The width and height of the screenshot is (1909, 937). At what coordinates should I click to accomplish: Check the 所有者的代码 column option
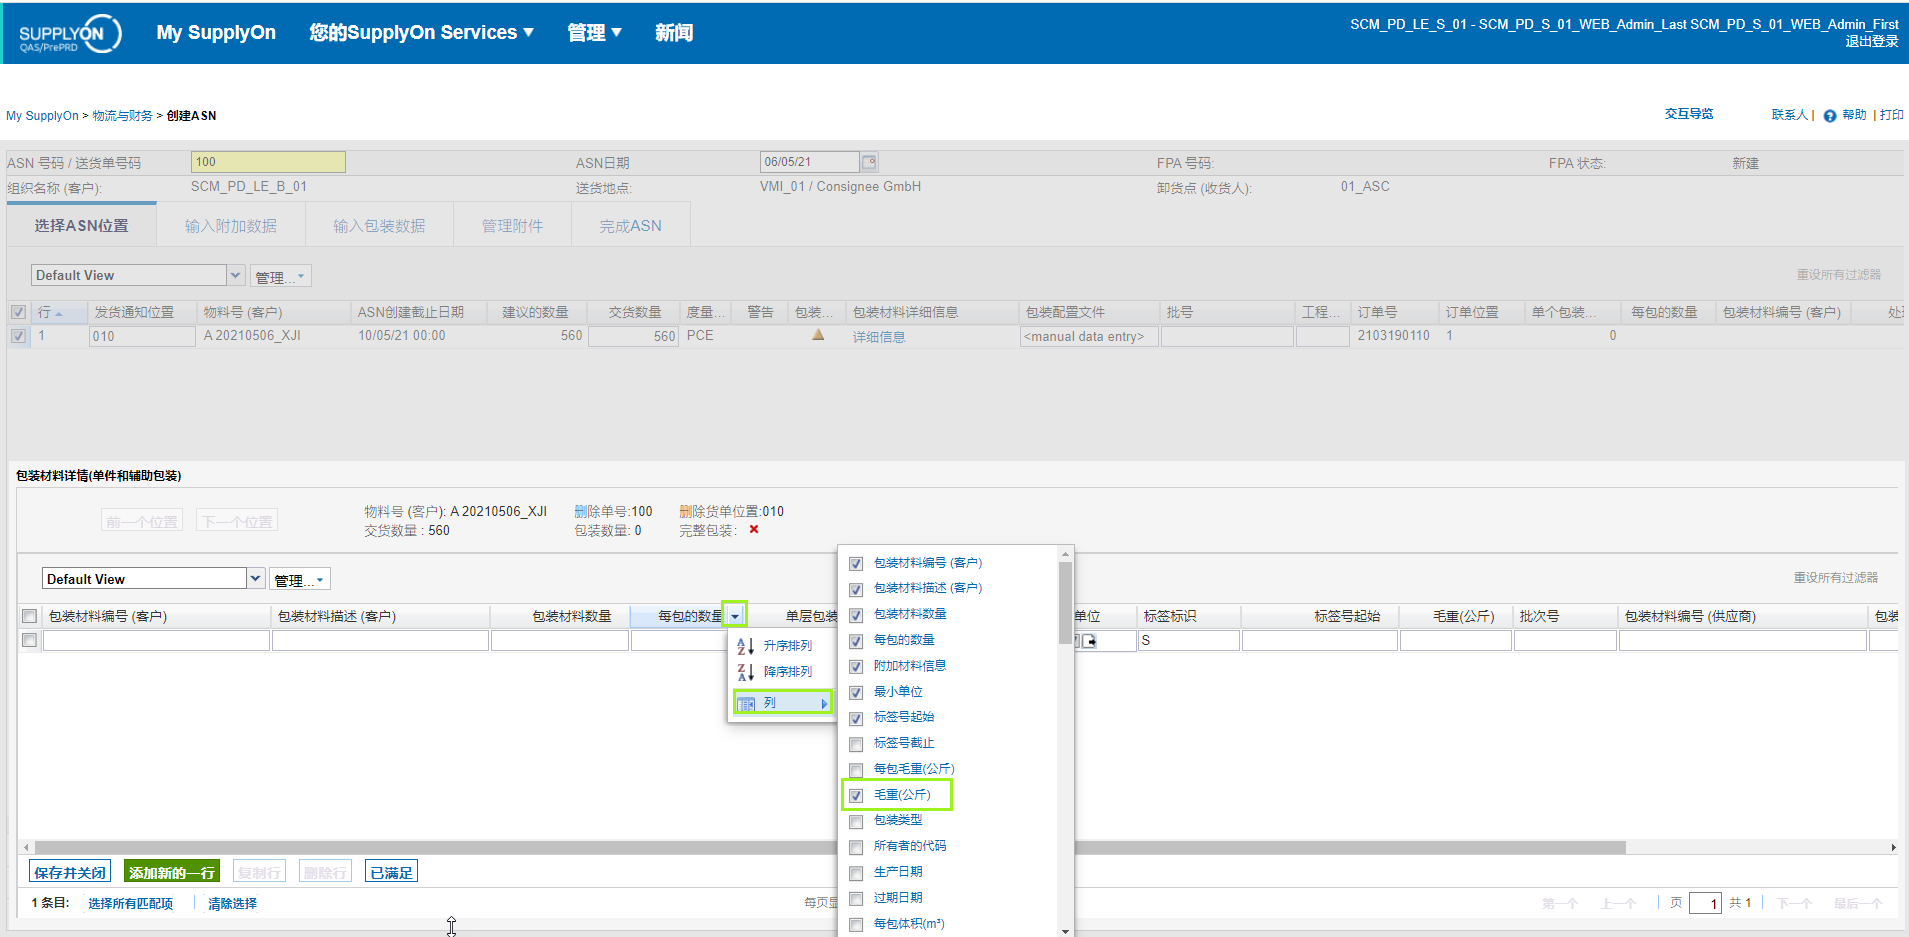856,847
